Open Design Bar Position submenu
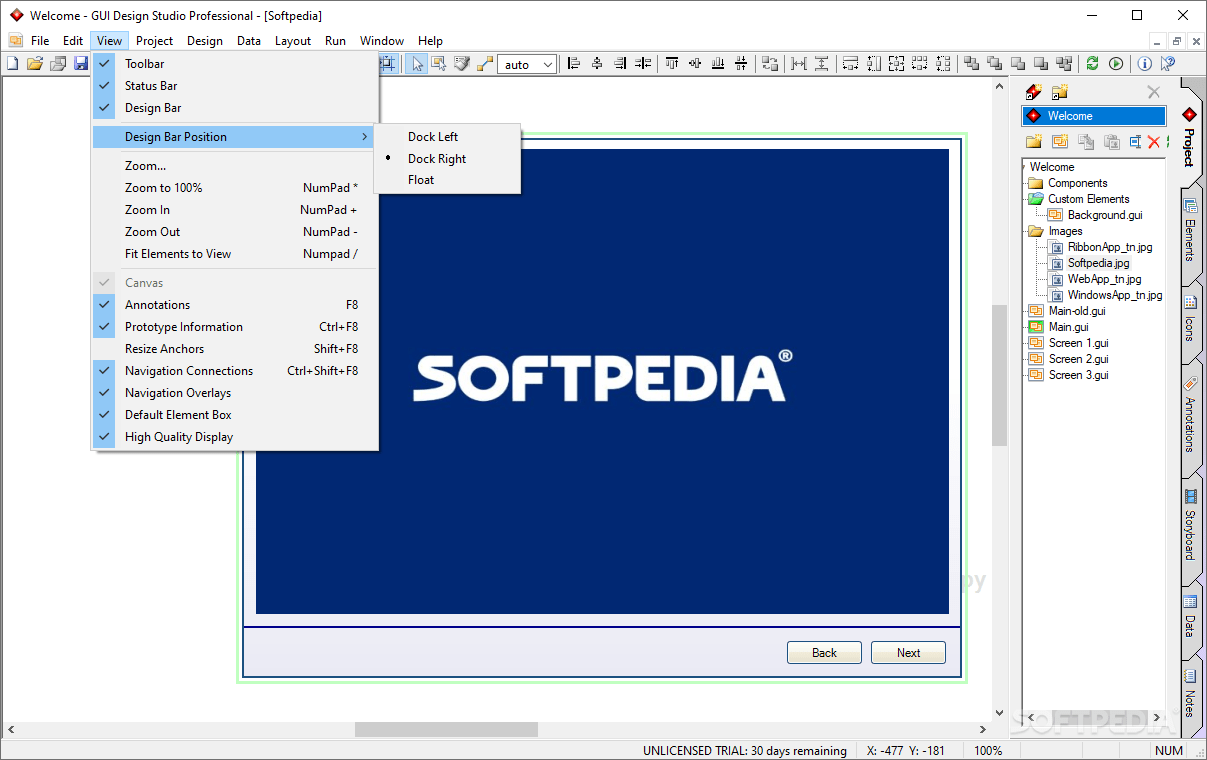This screenshot has height=760, width=1207. click(x=235, y=137)
